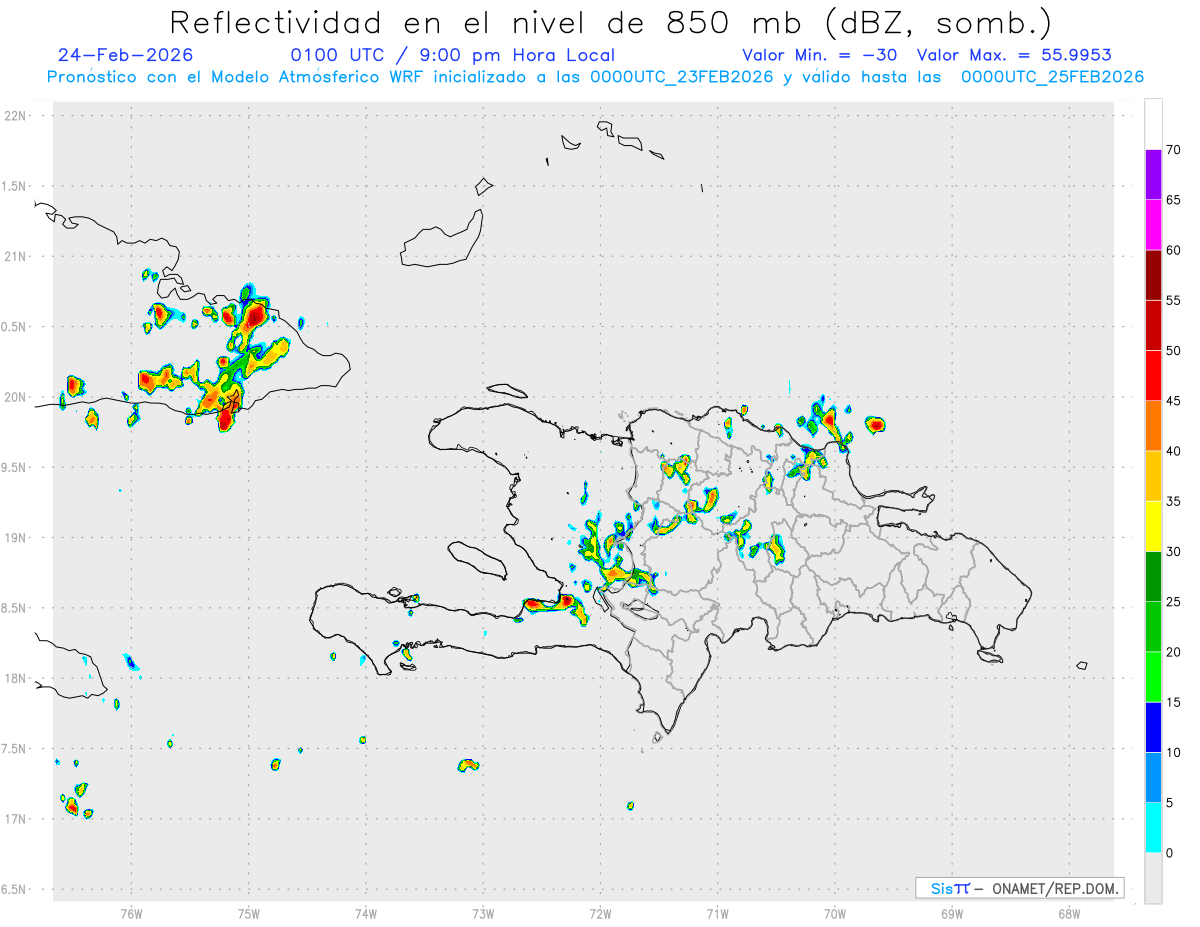Click the latitude axis label '17N'
This screenshot has width=1200, height=927.
[x=15, y=819]
